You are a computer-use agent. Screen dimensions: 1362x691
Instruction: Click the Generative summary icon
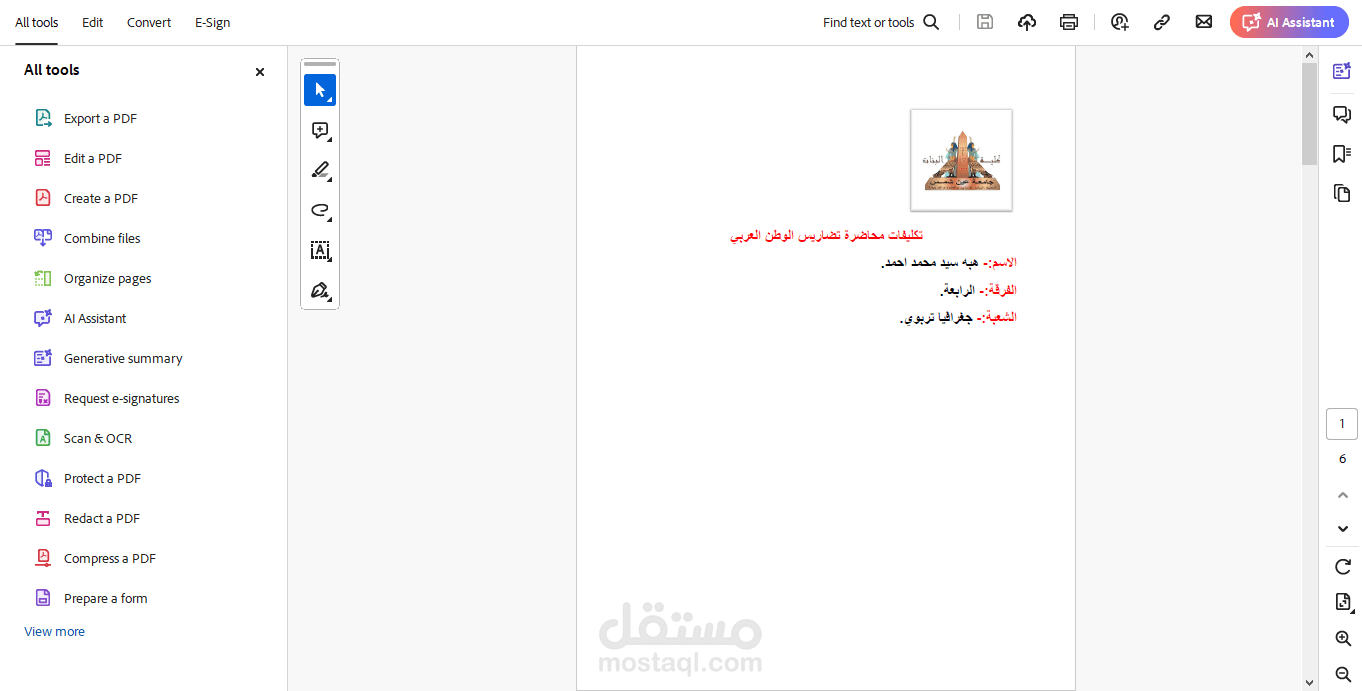coord(43,358)
